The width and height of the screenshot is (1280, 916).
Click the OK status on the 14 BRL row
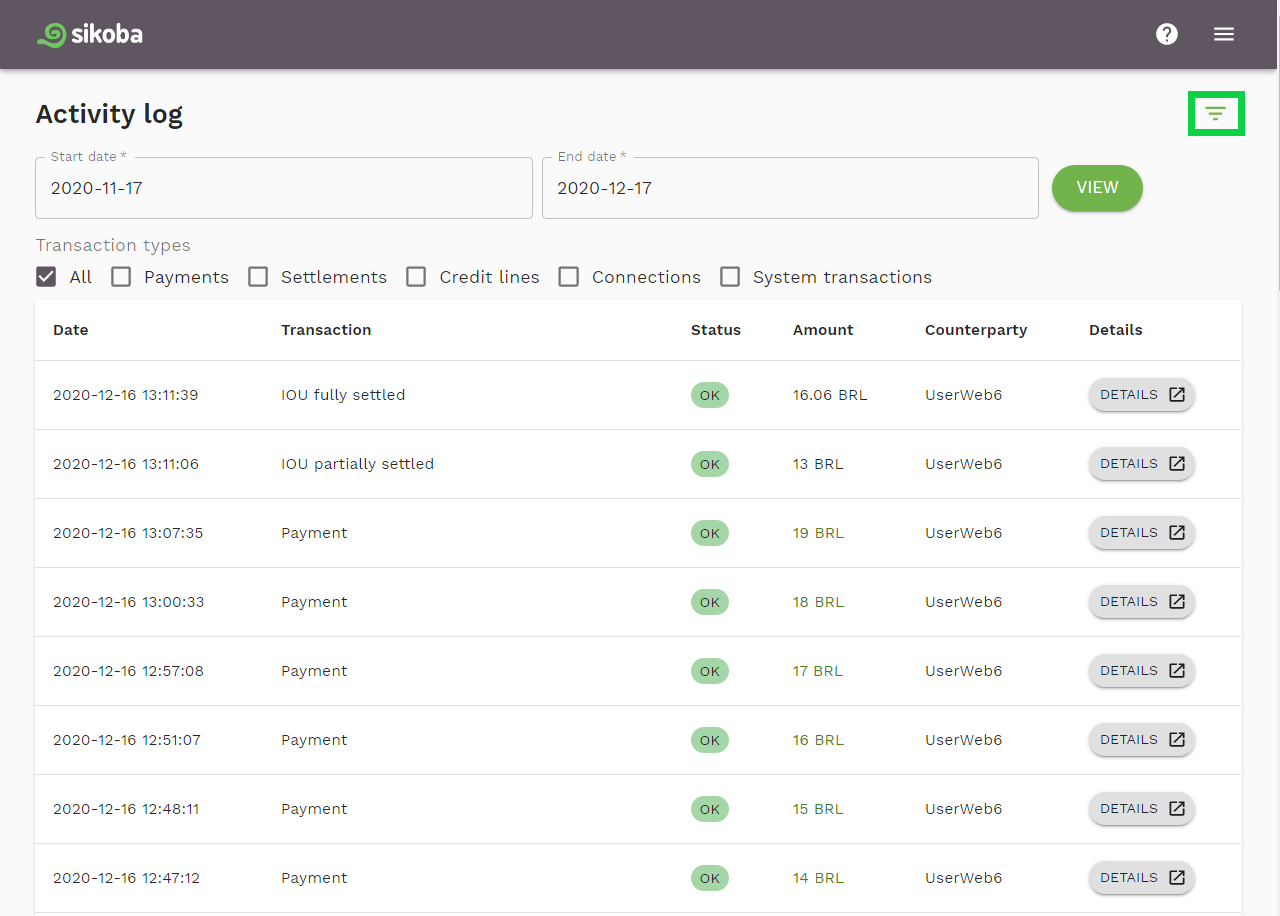pos(710,878)
